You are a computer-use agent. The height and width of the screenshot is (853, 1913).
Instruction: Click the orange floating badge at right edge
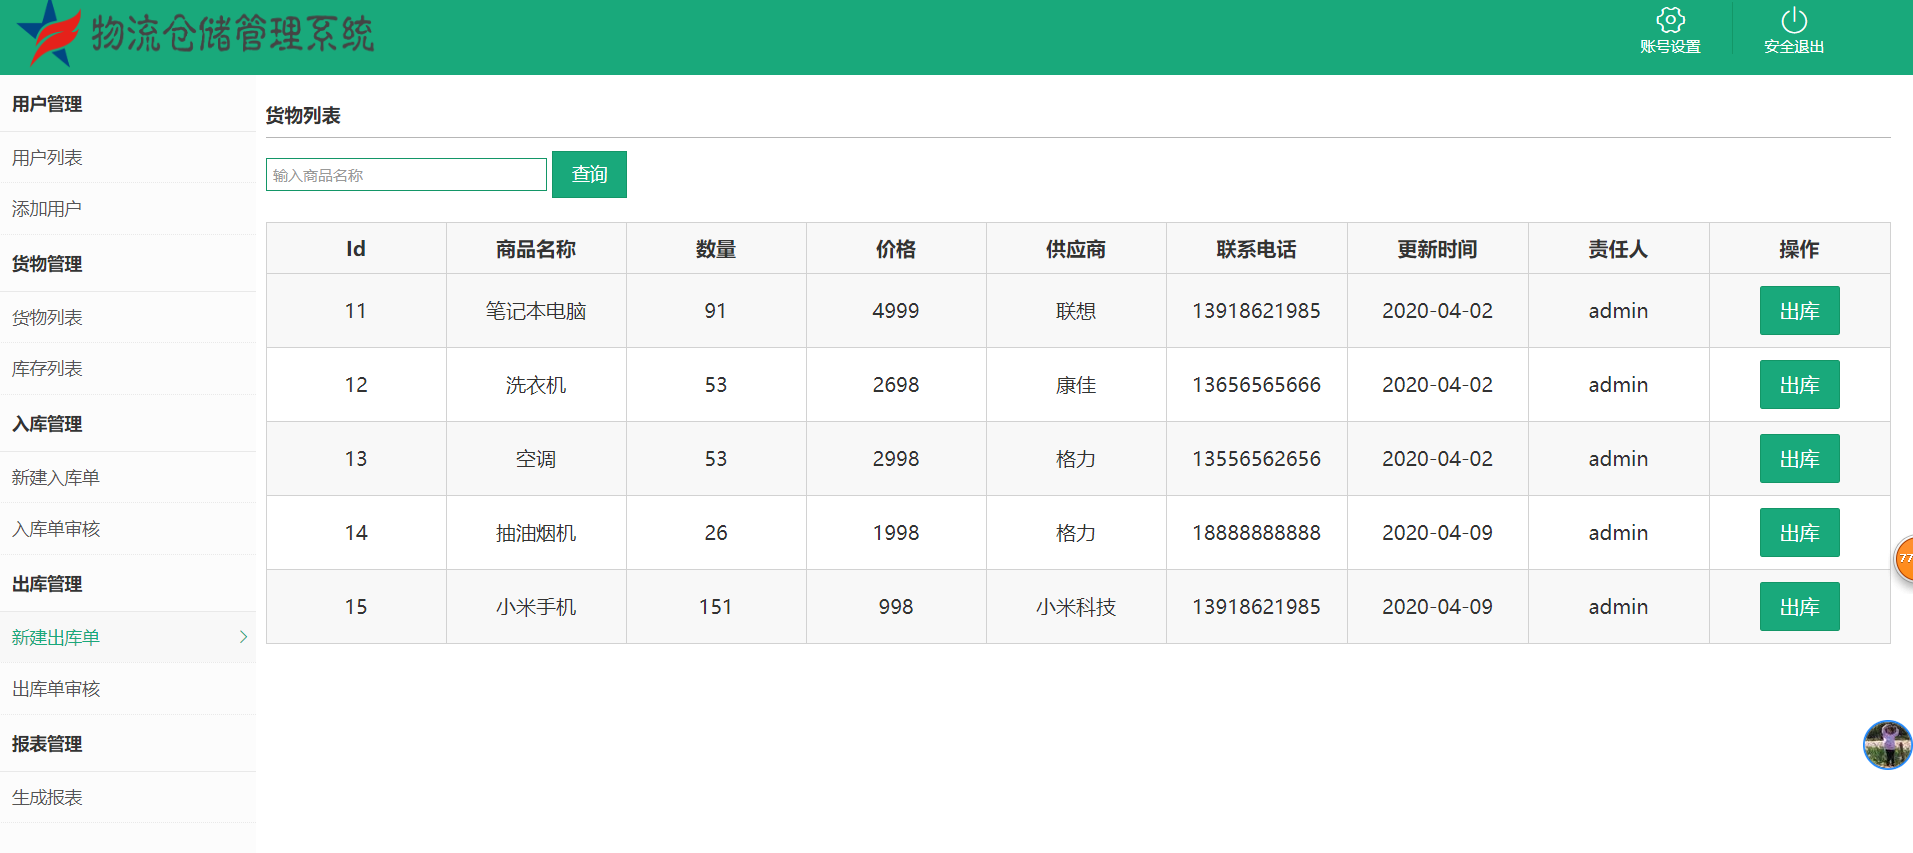1905,558
